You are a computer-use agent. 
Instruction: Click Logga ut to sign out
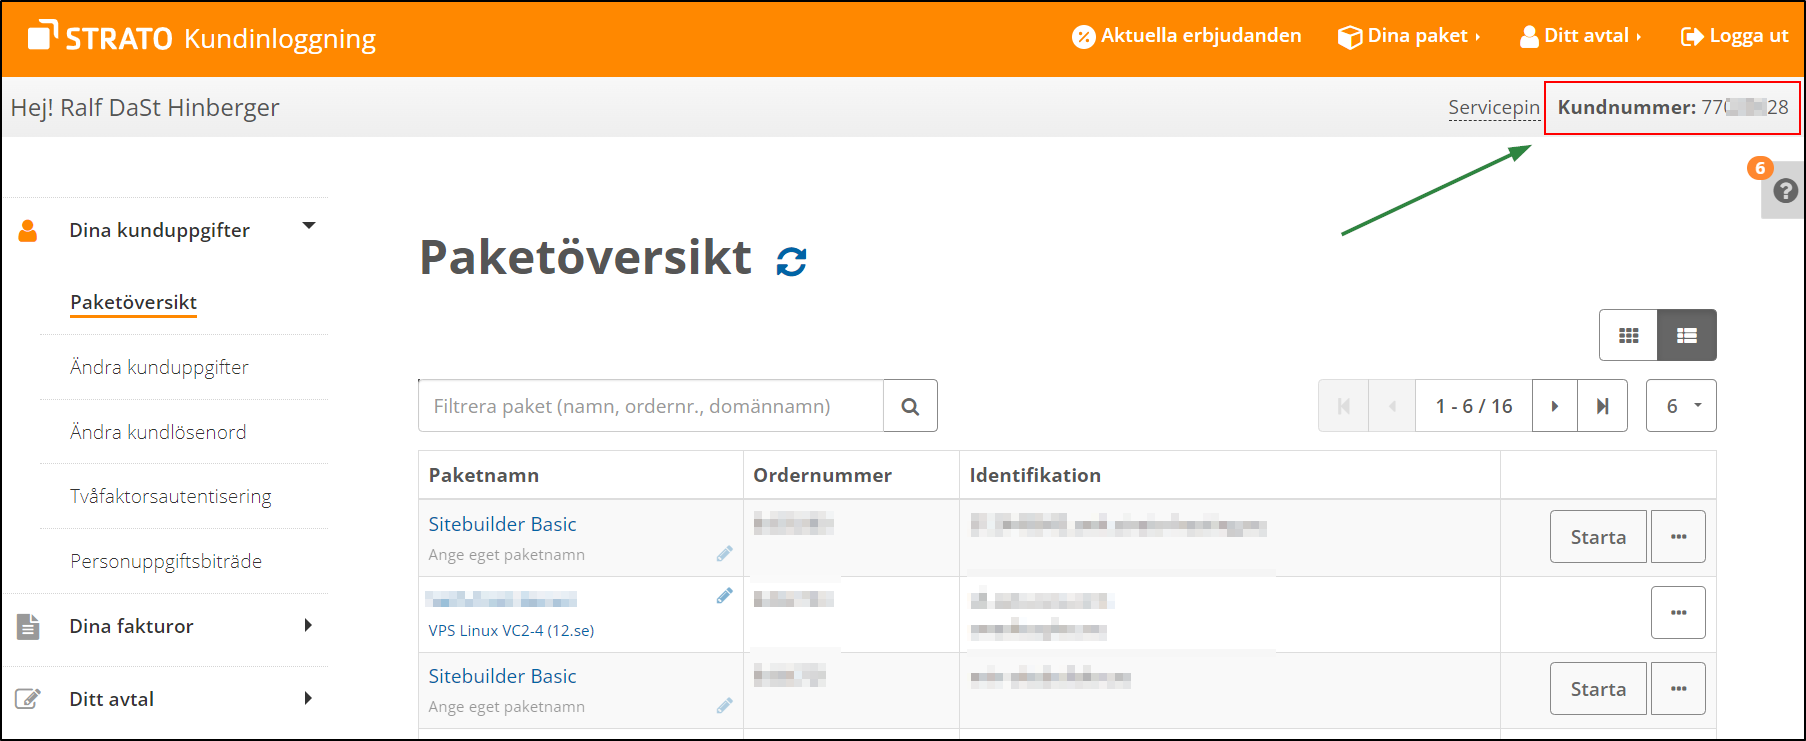pos(1735,36)
